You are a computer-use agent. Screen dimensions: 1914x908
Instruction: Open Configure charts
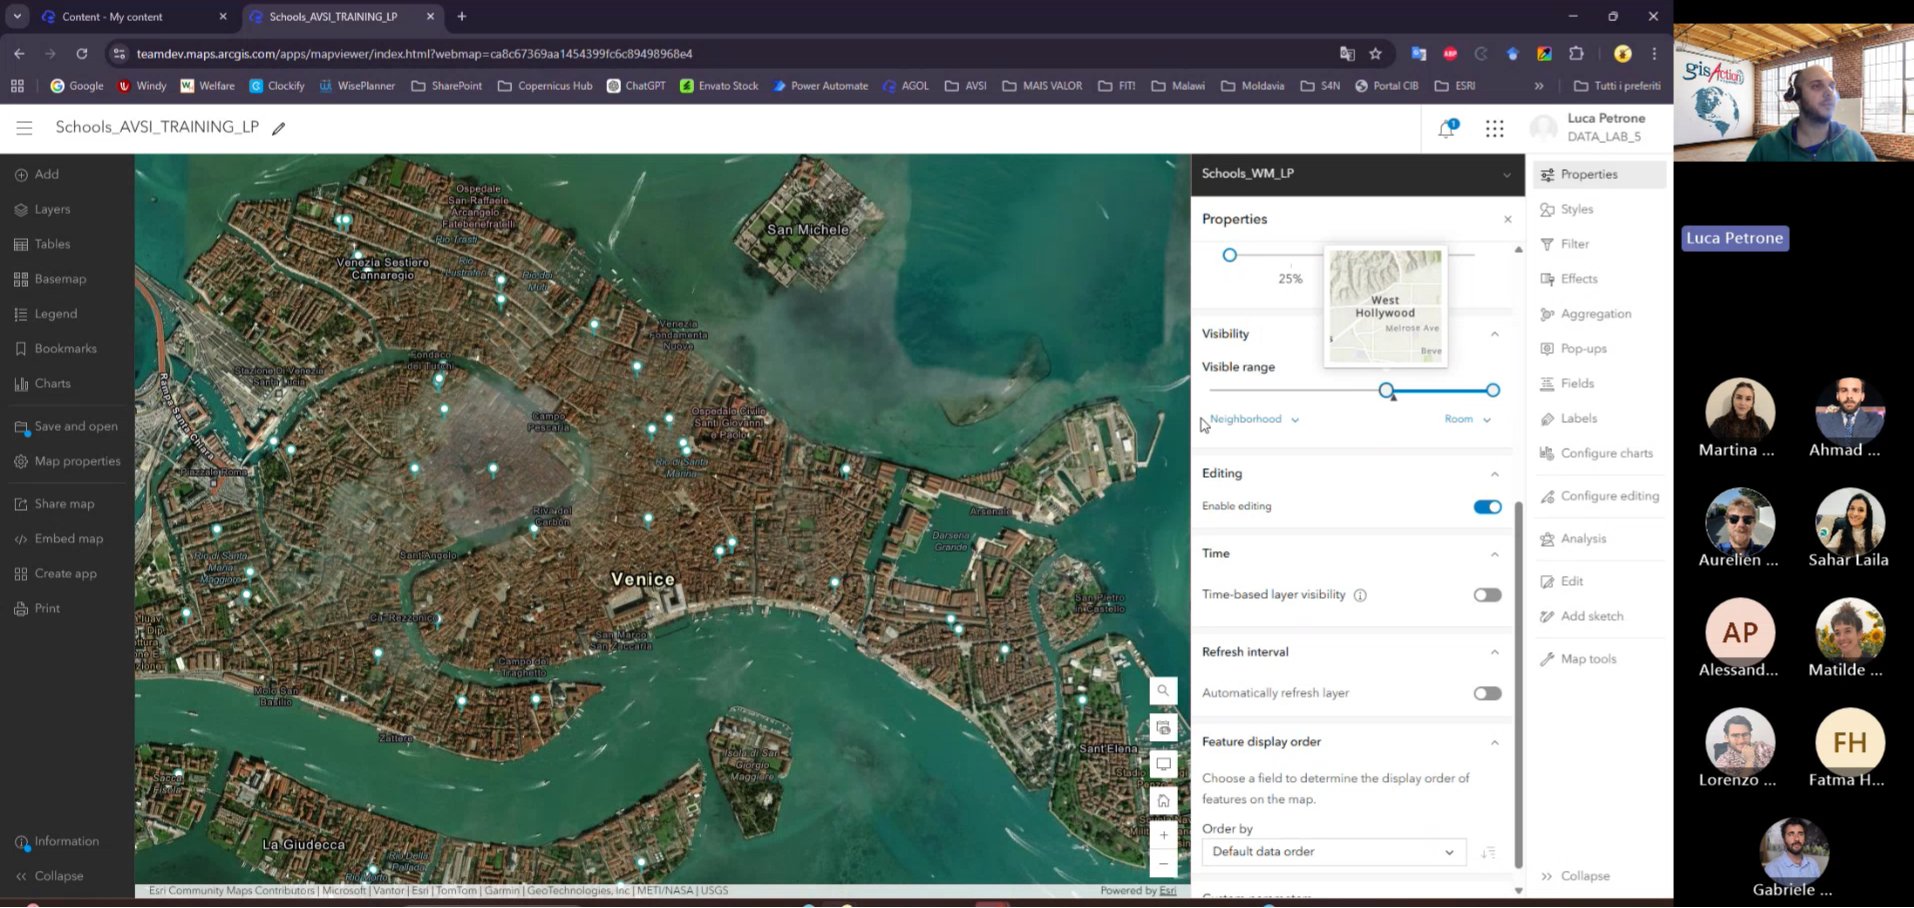point(1597,454)
